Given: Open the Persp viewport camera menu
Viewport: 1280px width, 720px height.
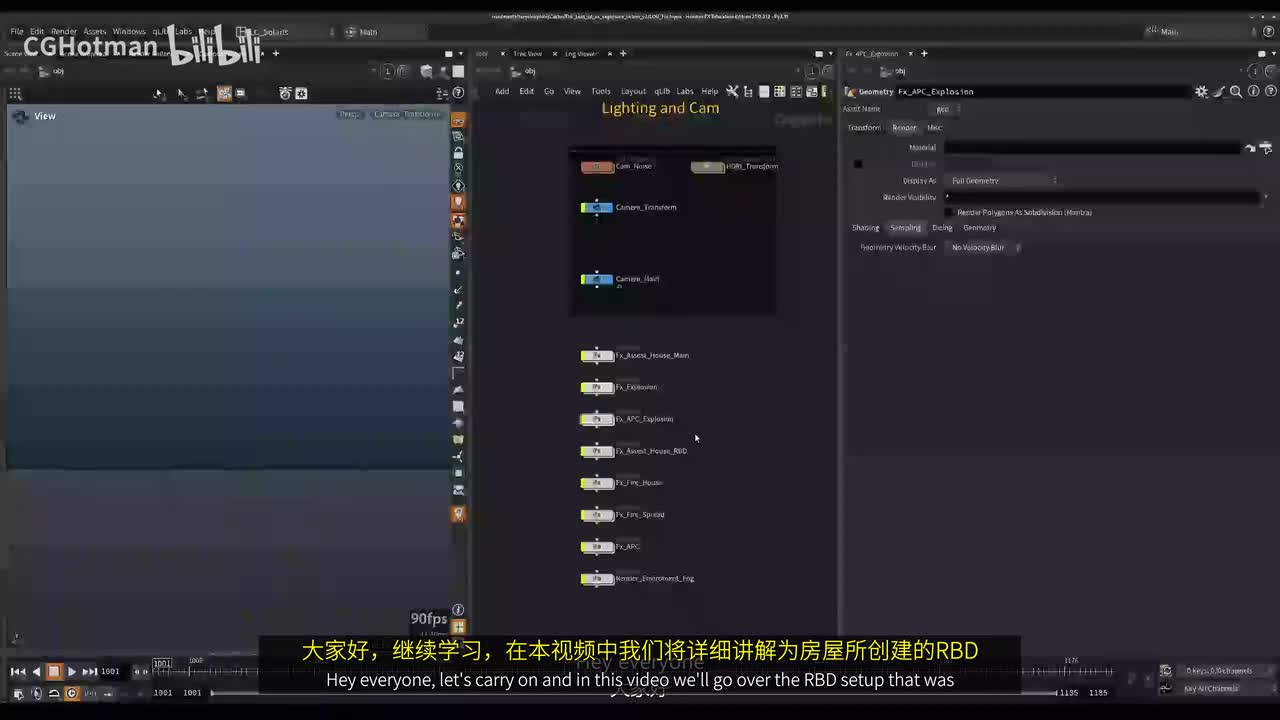Looking at the screenshot, I should tap(349, 114).
